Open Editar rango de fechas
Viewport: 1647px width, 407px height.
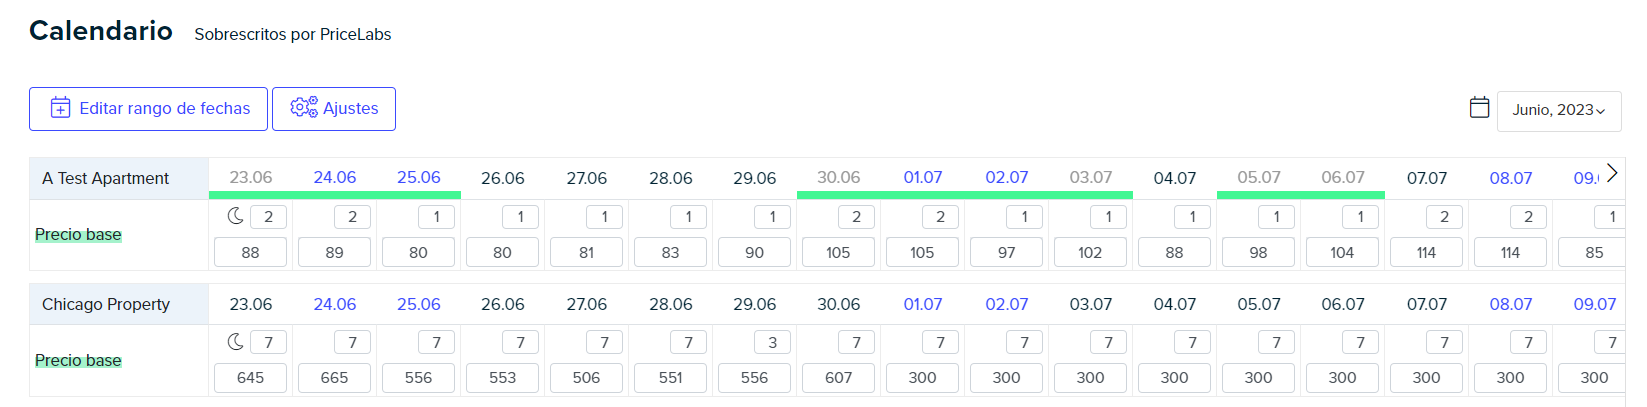pyautogui.click(x=148, y=109)
